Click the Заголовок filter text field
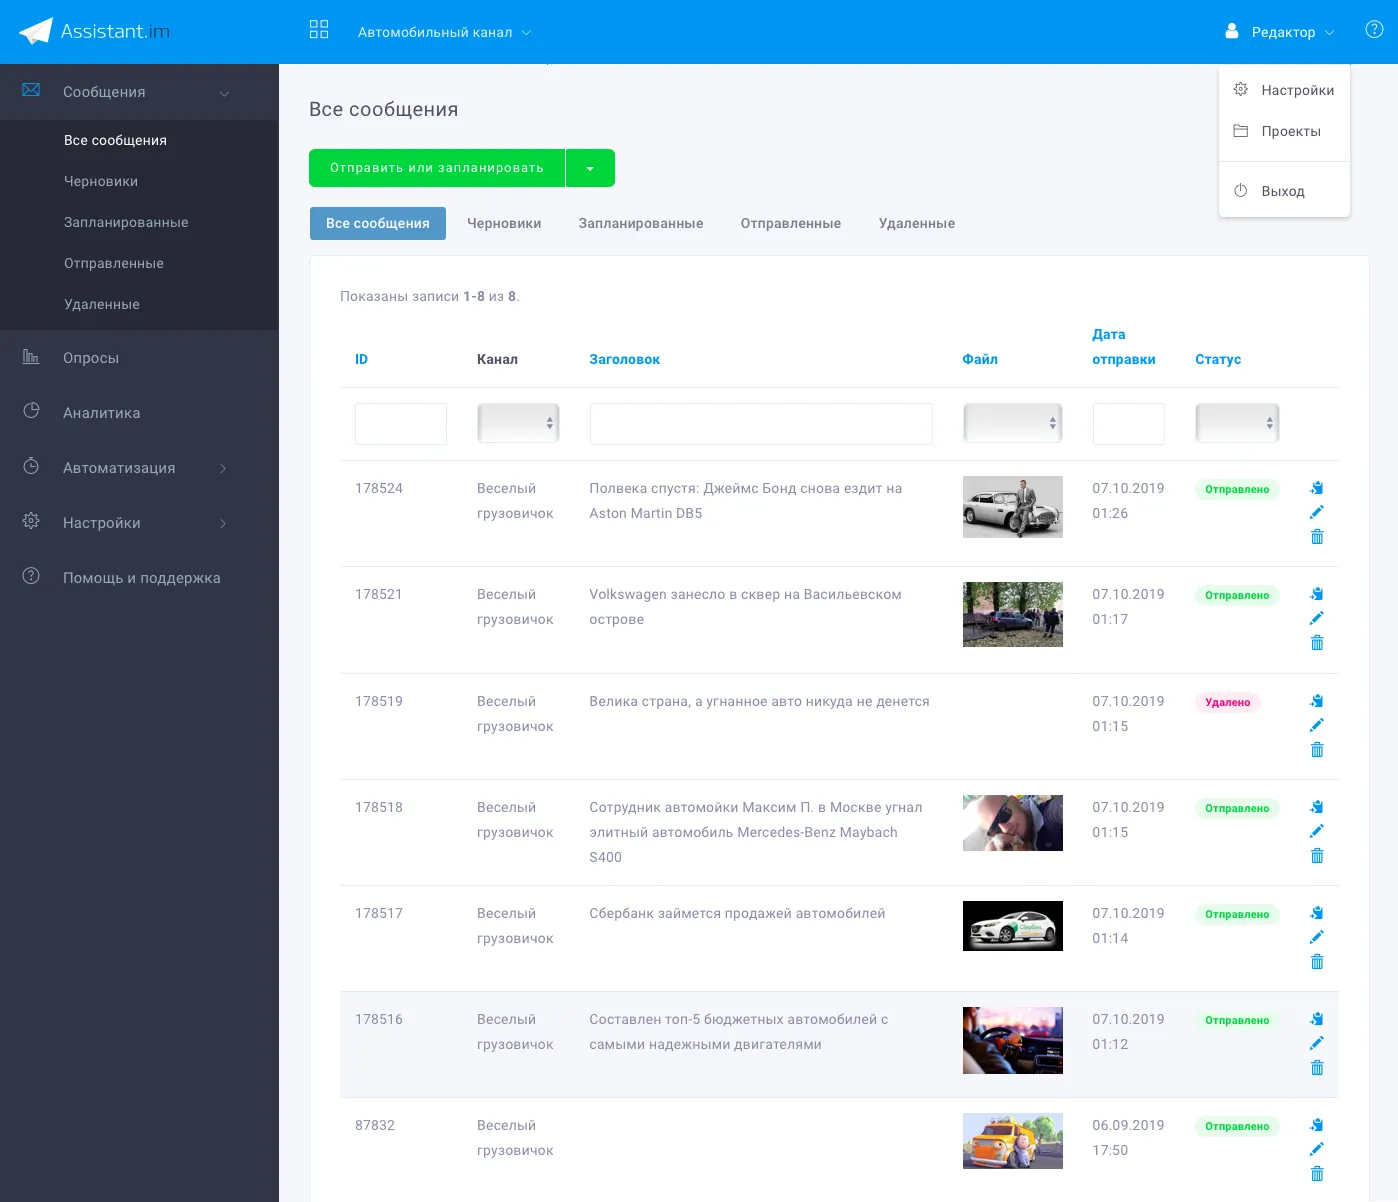This screenshot has height=1202, width=1398. point(761,424)
